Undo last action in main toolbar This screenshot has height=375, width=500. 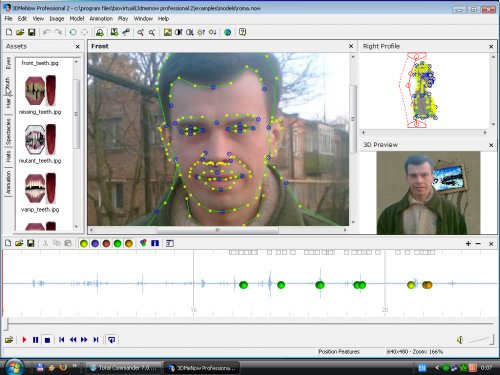(46, 32)
